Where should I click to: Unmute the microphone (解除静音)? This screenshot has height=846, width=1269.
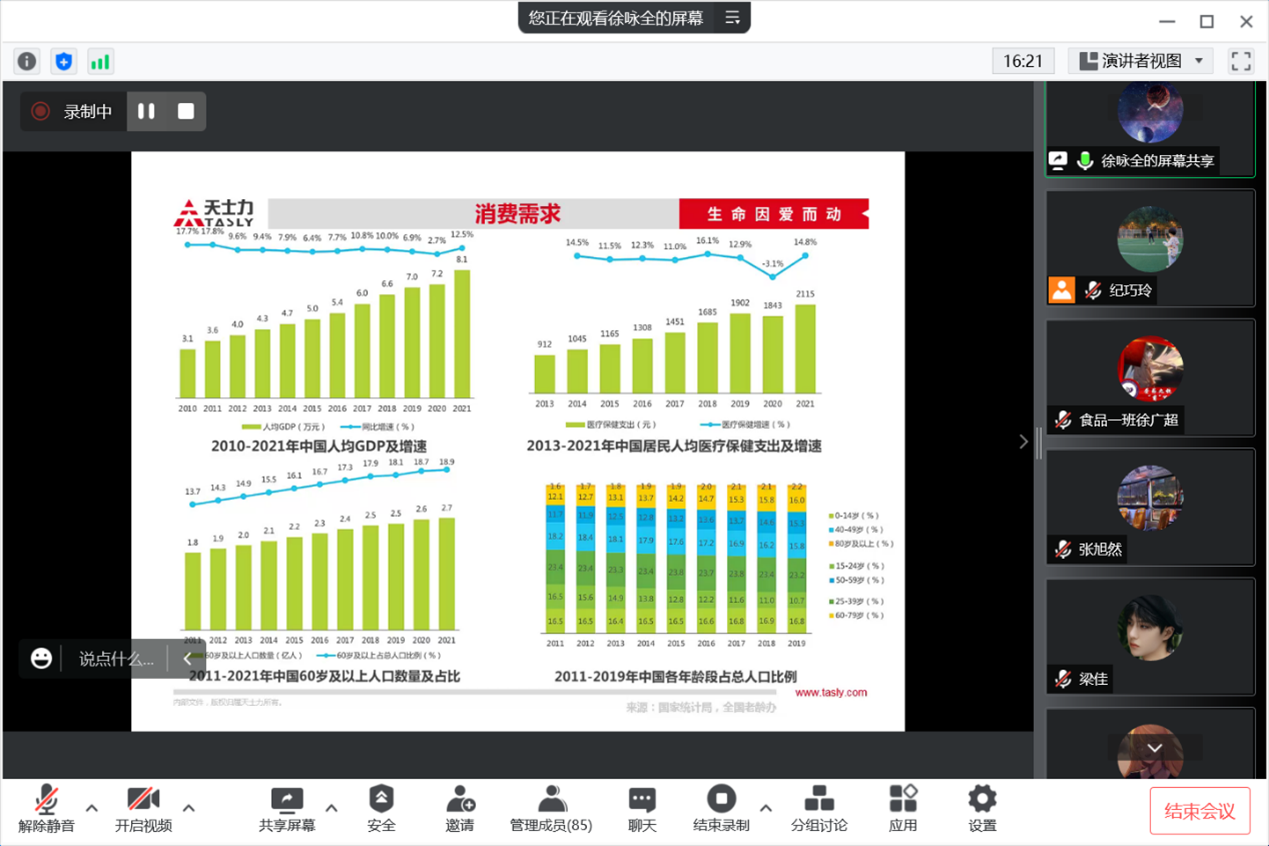[x=46, y=809]
